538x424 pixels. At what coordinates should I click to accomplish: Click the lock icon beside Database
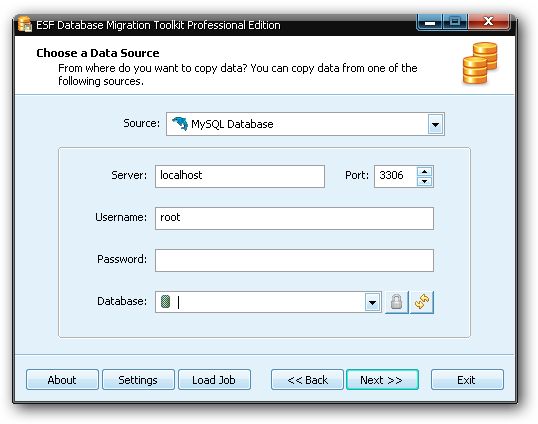click(397, 302)
